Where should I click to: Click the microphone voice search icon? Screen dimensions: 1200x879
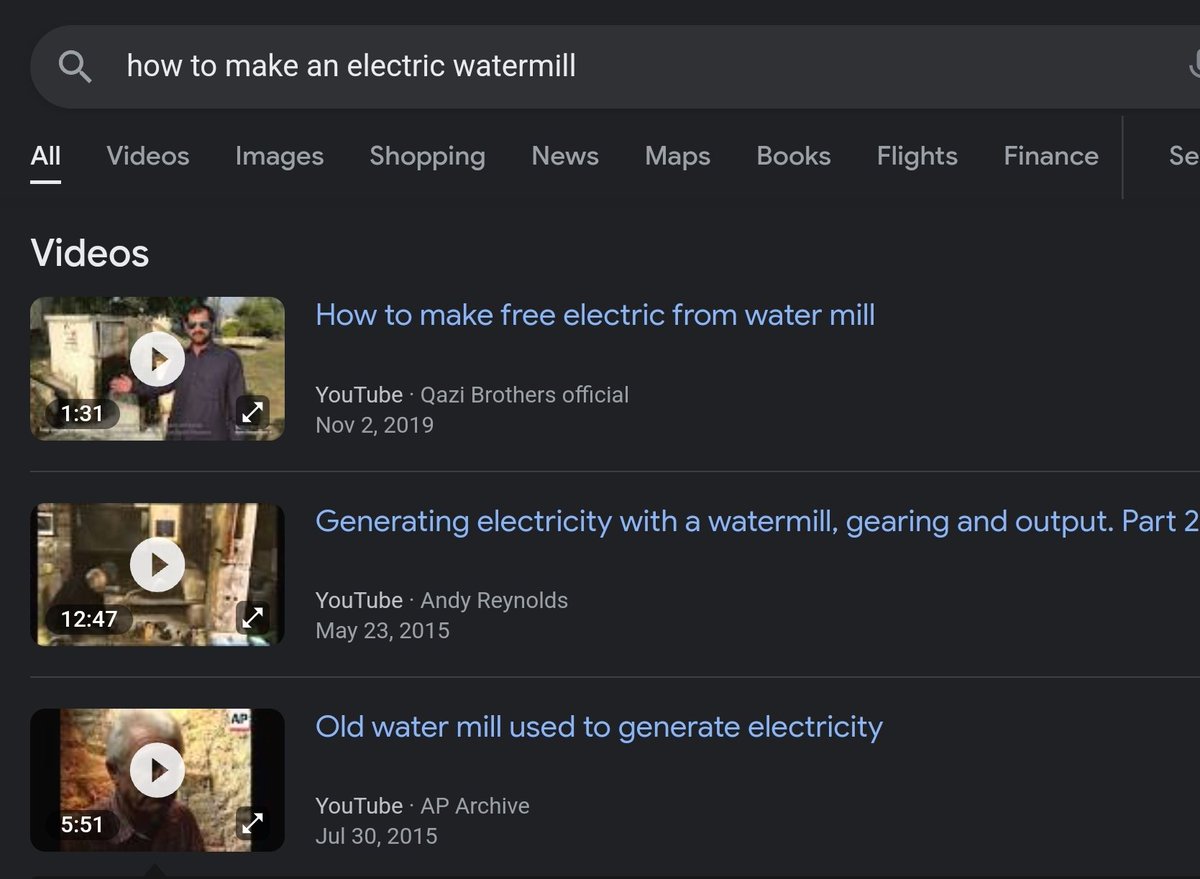[1193, 67]
